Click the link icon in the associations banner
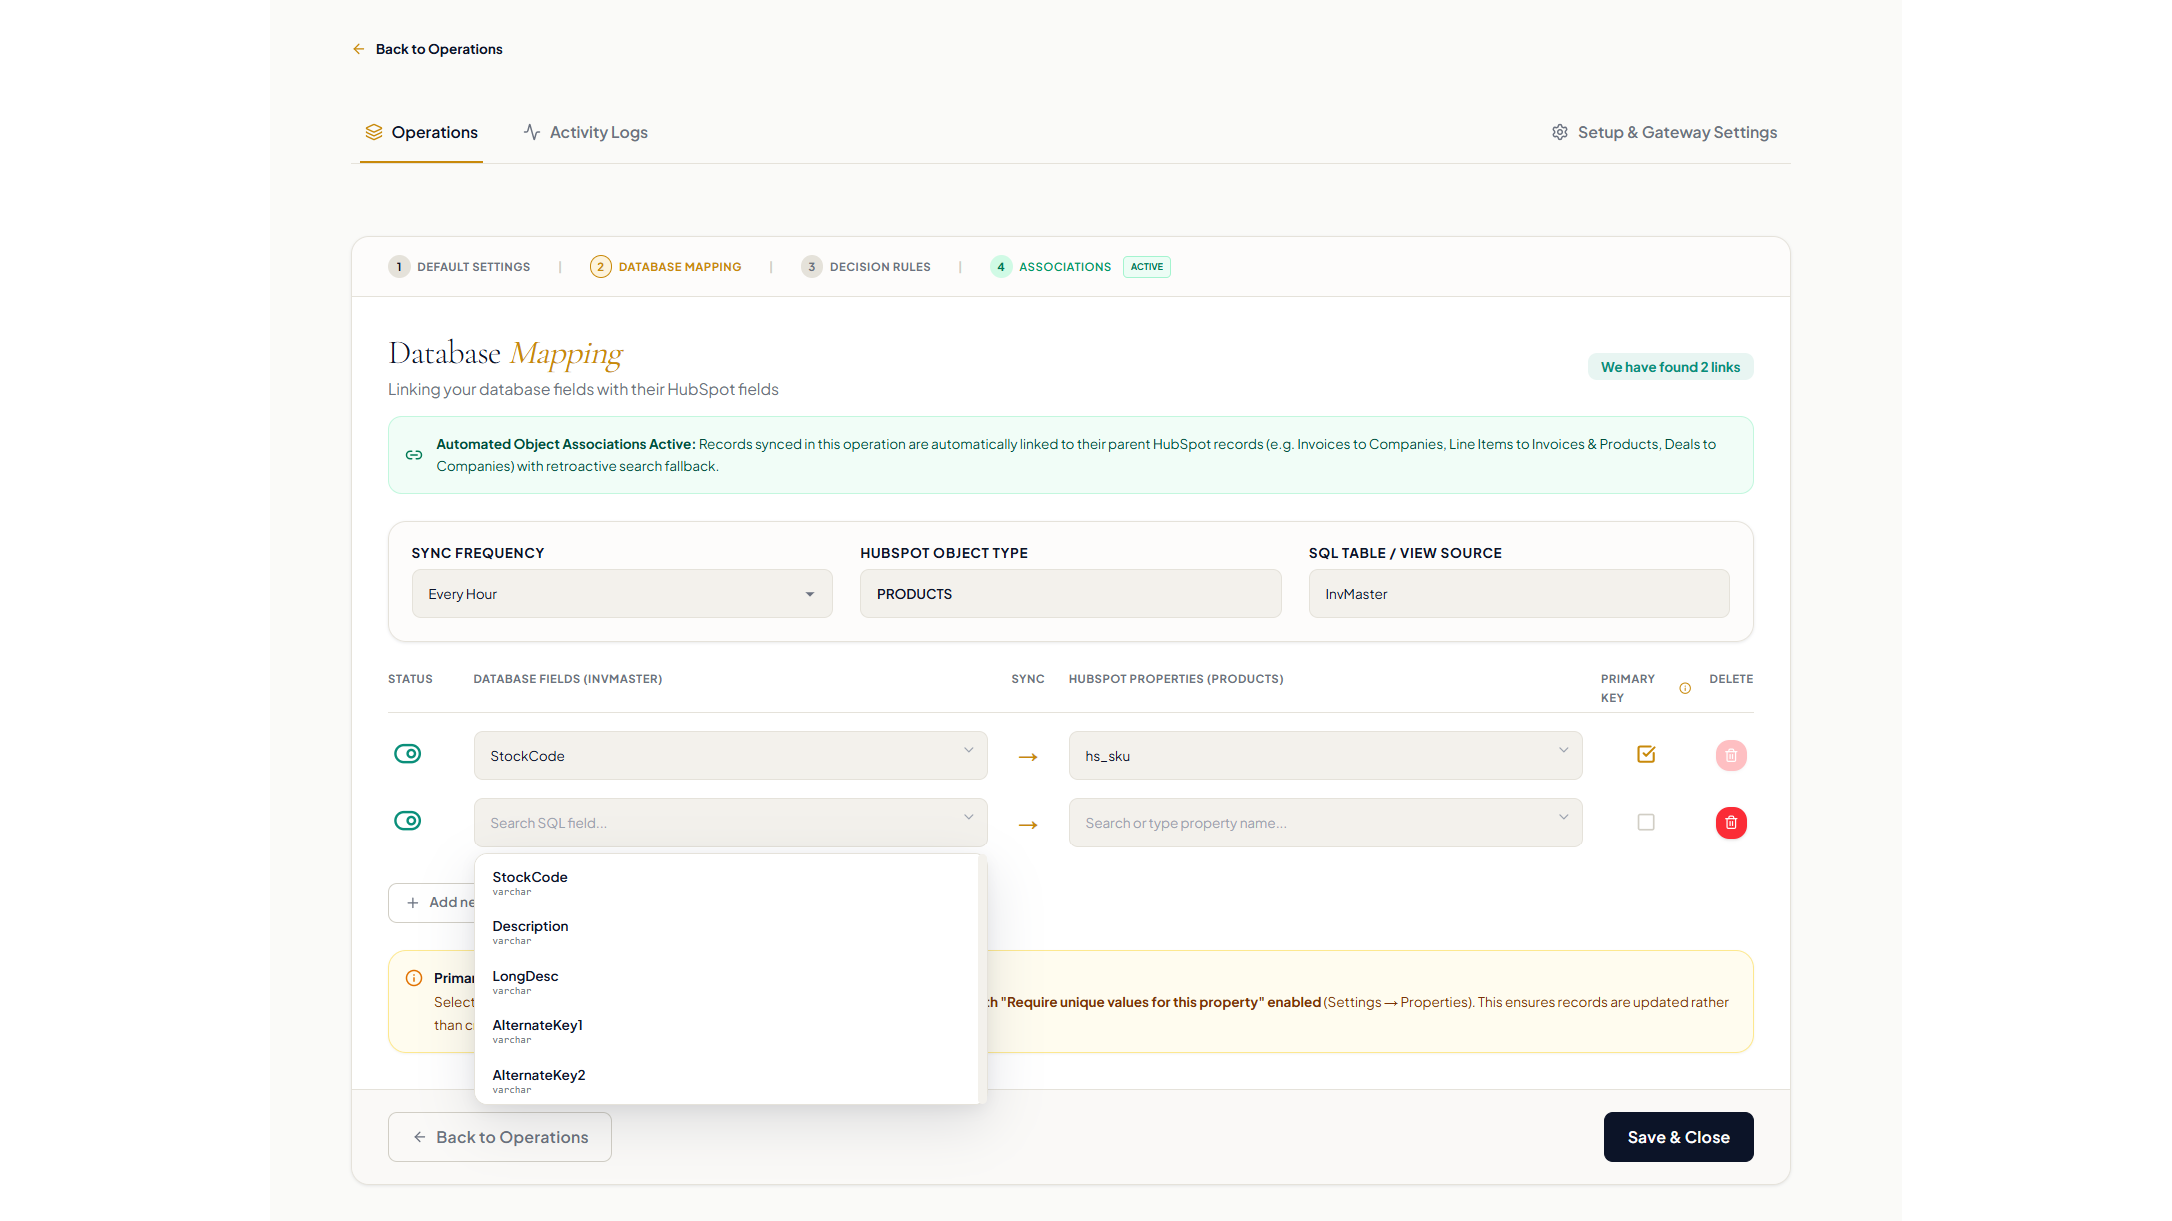The image size is (2172, 1221). pyautogui.click(x=414, y=455)
